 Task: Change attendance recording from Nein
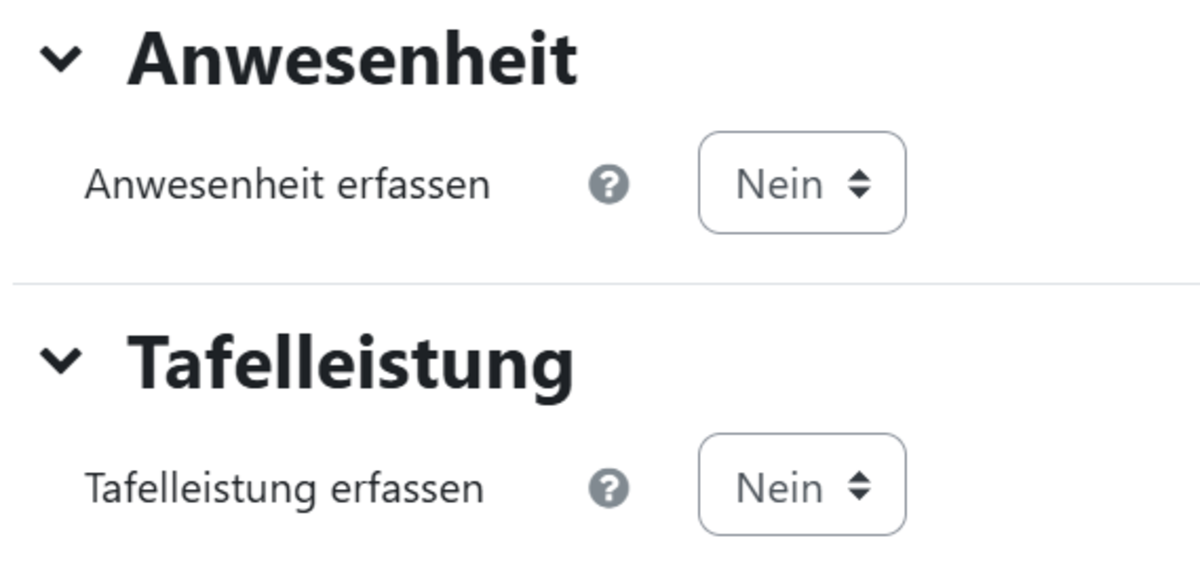pyautogui.click(x=802, y=183)
